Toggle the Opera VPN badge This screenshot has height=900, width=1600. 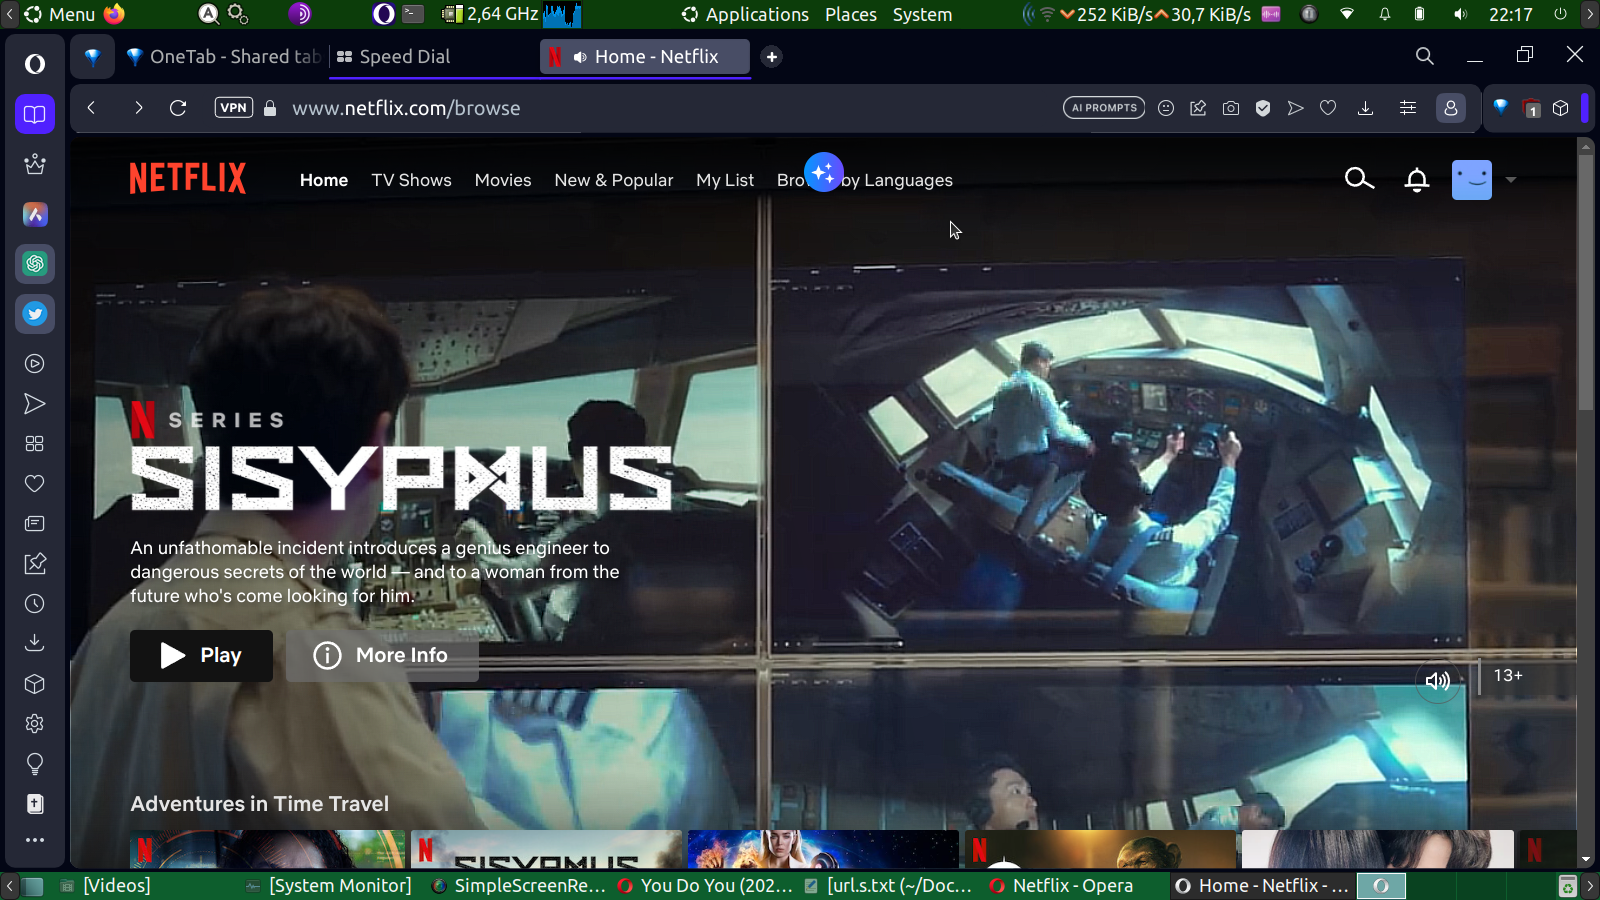(233, 108)
